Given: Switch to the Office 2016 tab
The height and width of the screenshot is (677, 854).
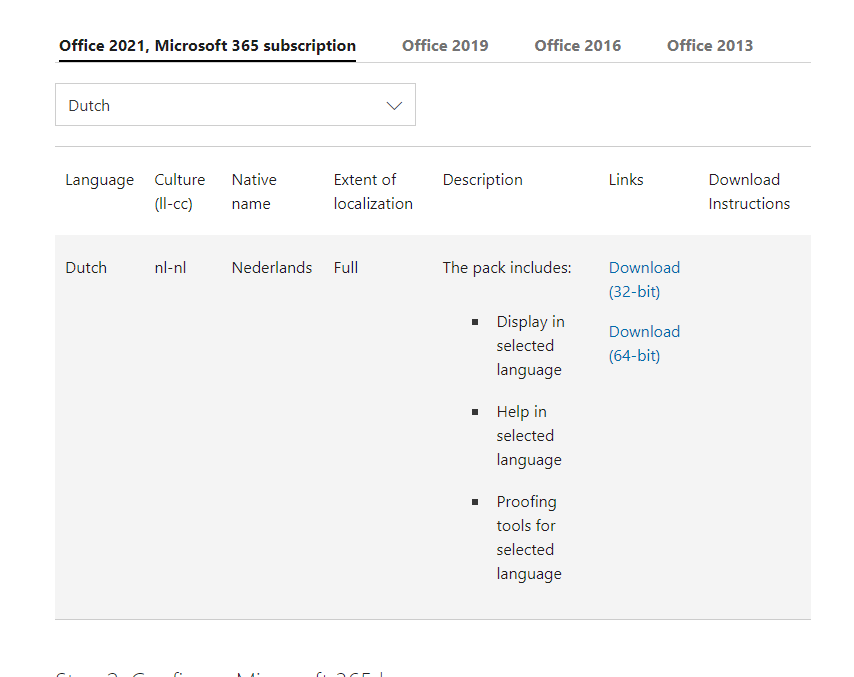Looking at the screenshot, I should [577, 46].
